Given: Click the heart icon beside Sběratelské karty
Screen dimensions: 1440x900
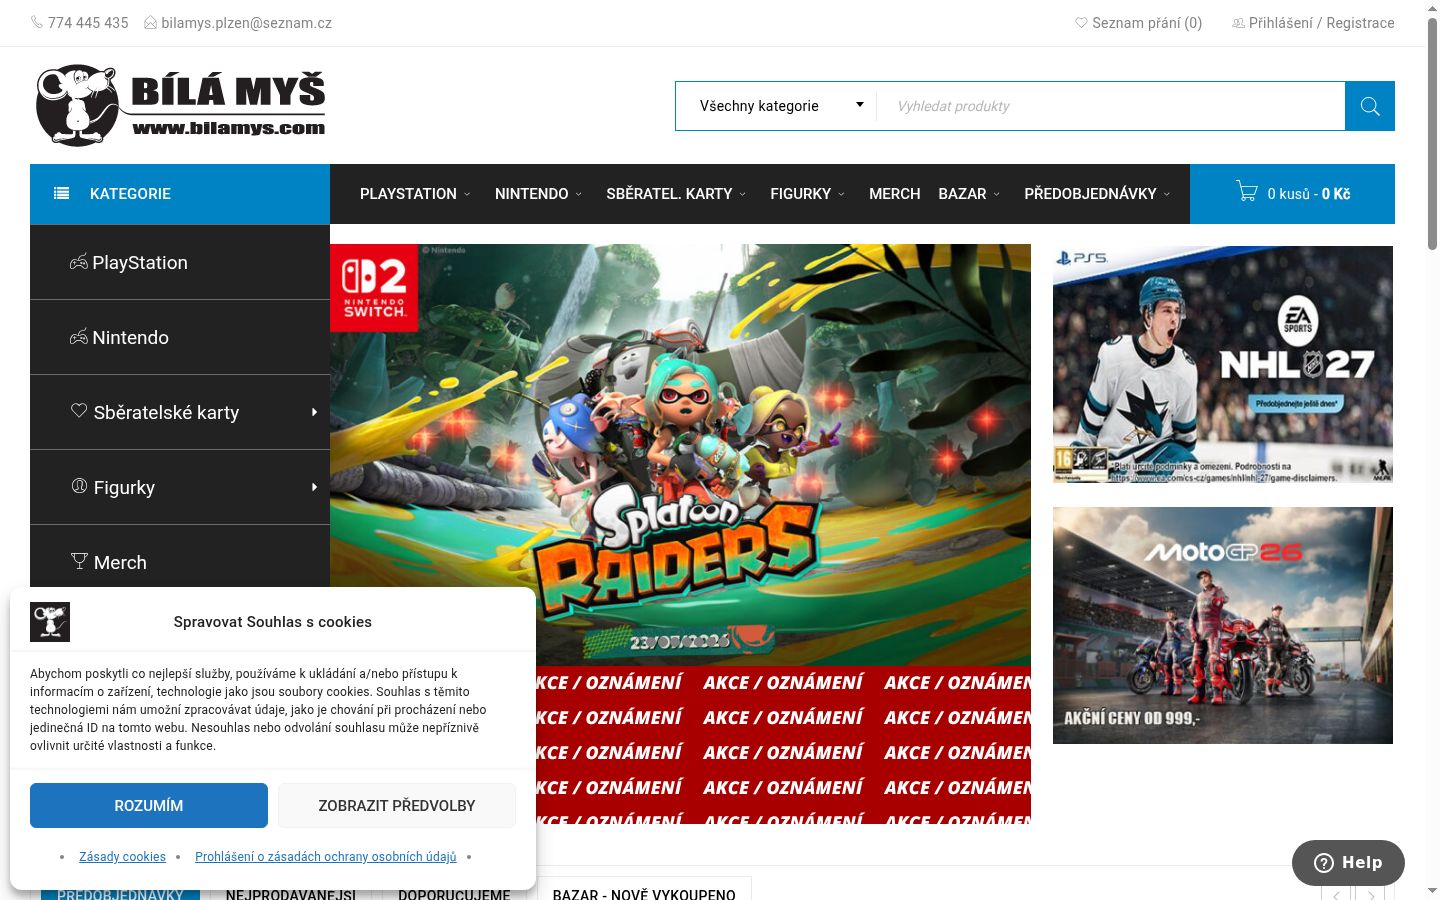Looking at the screenshot, I should click(x=79, y=411).
